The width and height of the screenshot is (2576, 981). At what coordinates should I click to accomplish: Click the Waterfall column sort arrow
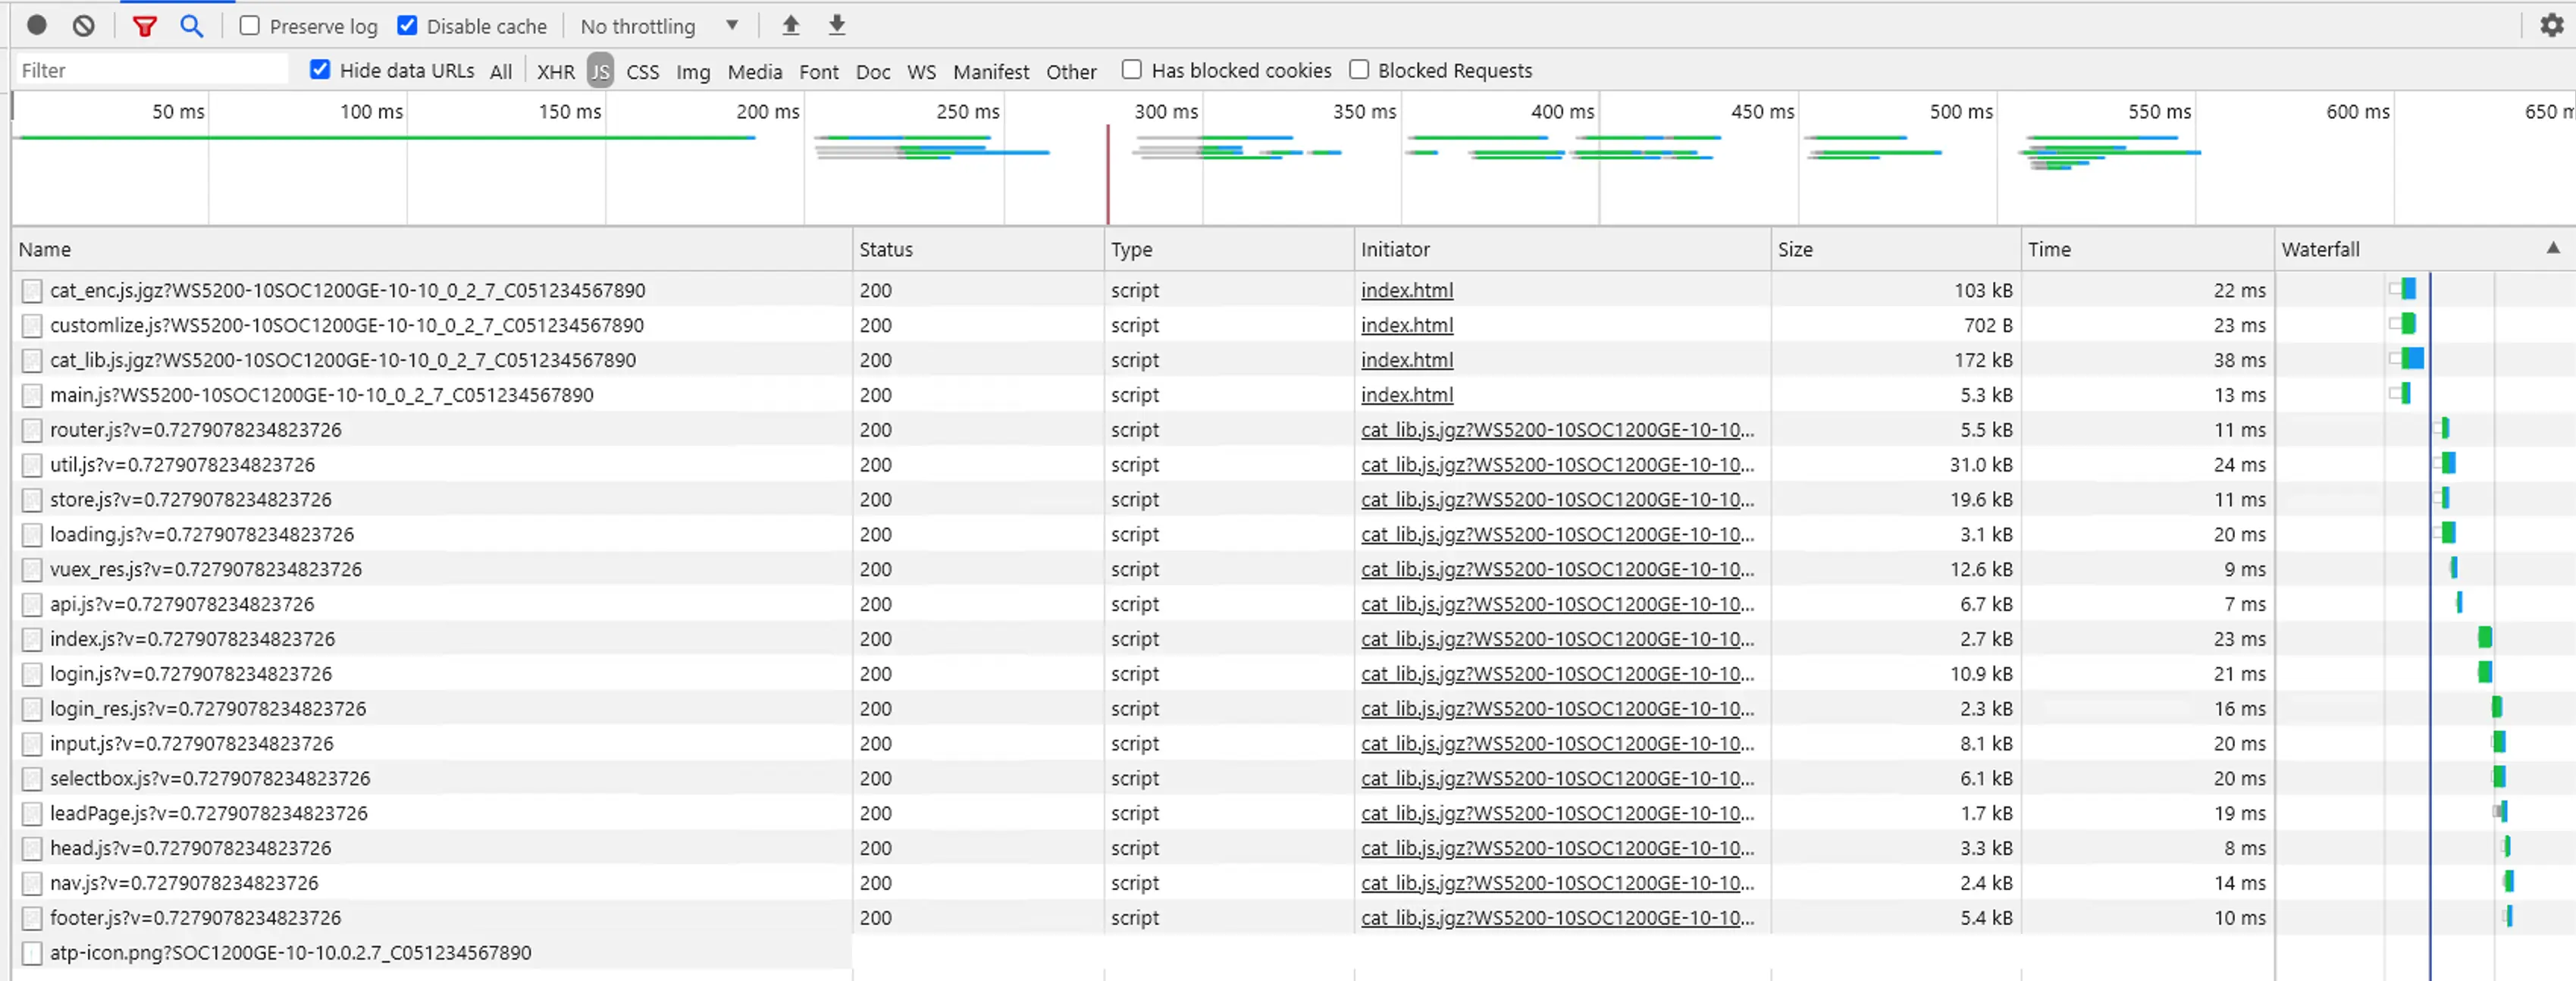2552,248
